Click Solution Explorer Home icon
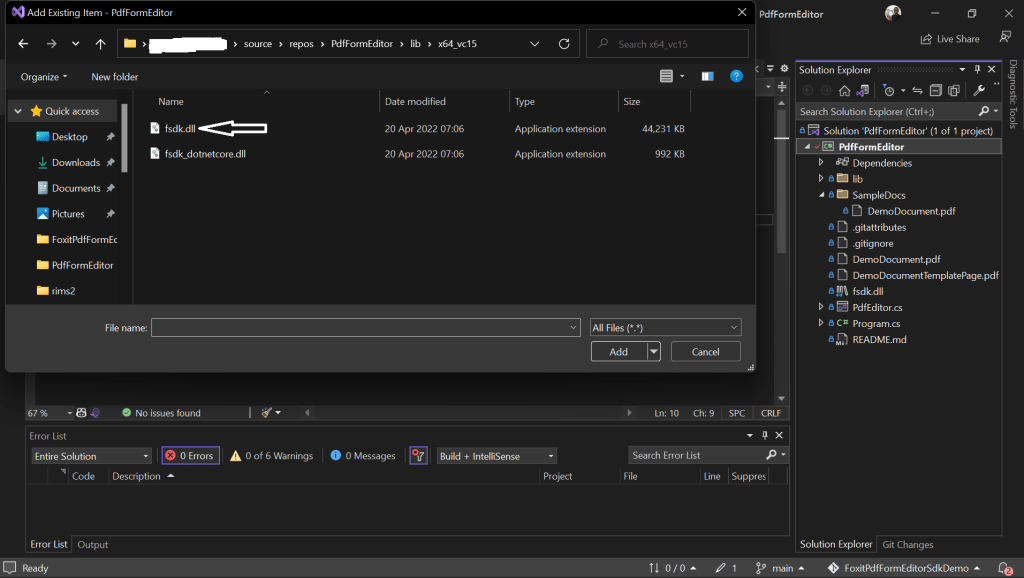This screenshot has width=1024, height=578. tap(844, 90)
